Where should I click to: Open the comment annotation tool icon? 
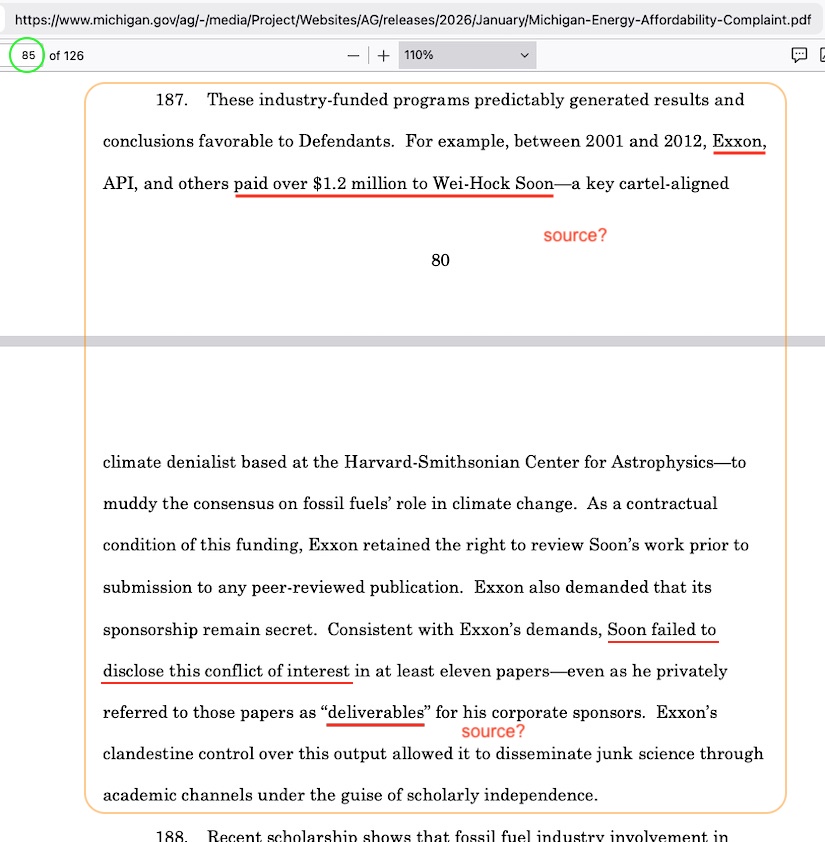799,56
